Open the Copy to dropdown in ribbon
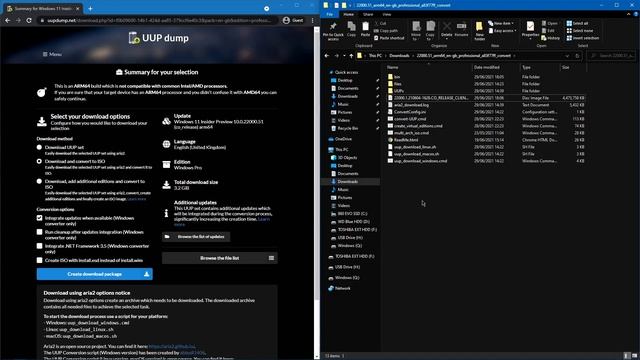The height and width of the screenshot is (360, 640). click(430, 31)
